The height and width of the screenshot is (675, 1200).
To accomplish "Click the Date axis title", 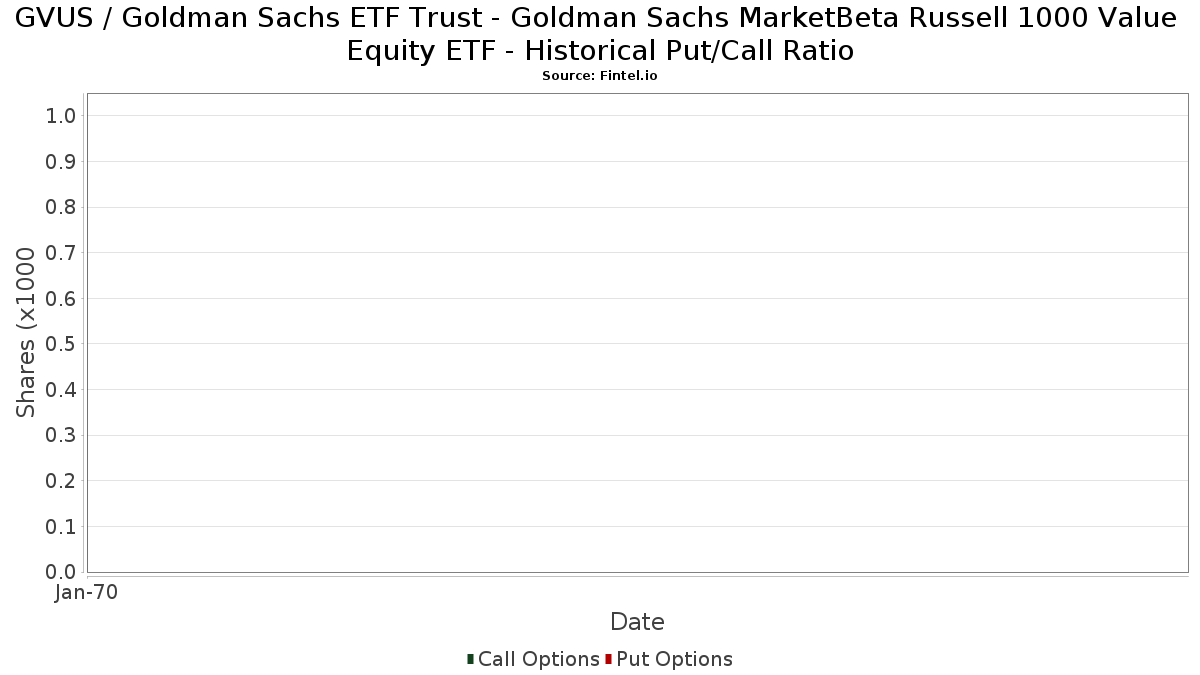I will pyautogui.click(x=637, y=622).
